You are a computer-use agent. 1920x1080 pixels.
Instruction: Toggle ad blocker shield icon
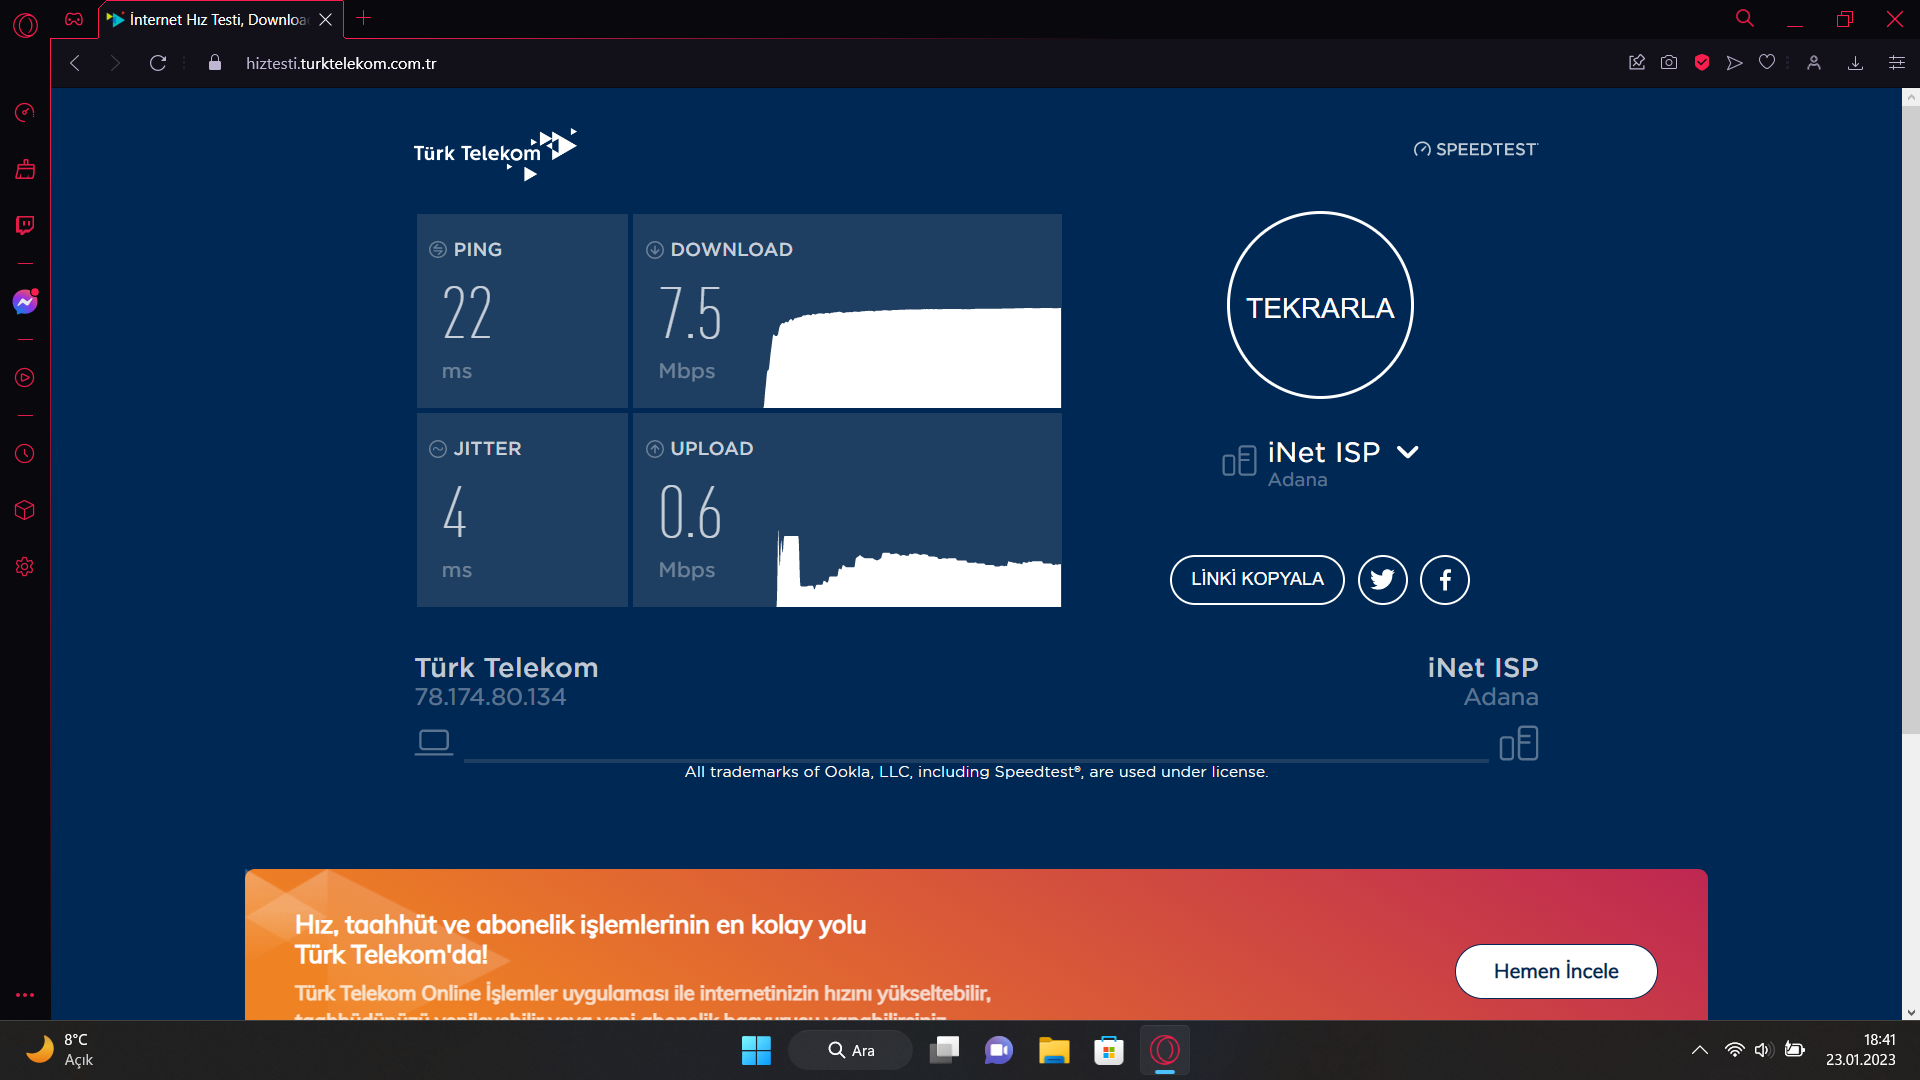click(x=1702, y=63)
